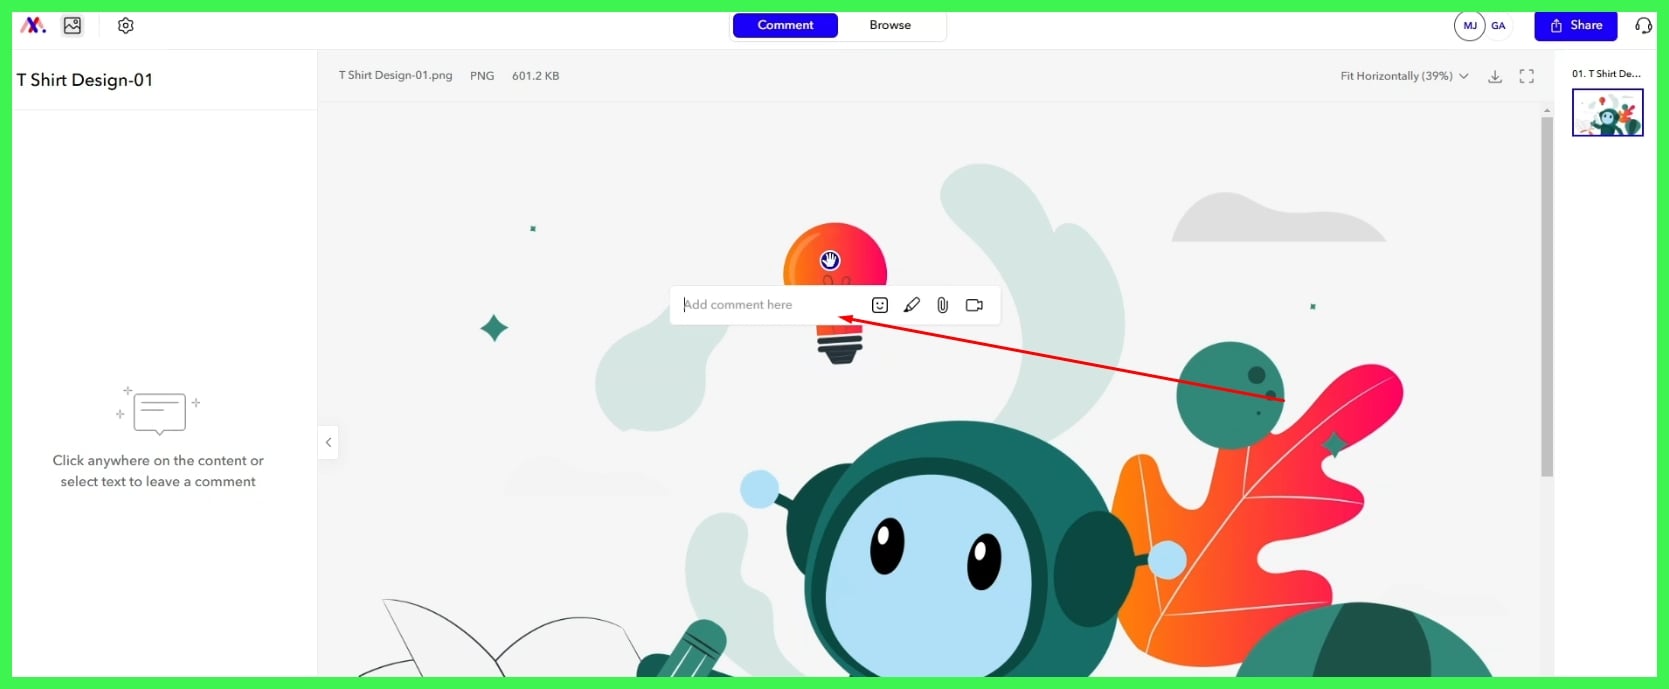
Task: Record a video comment with camera icon
Action: (x=974, y=305)
